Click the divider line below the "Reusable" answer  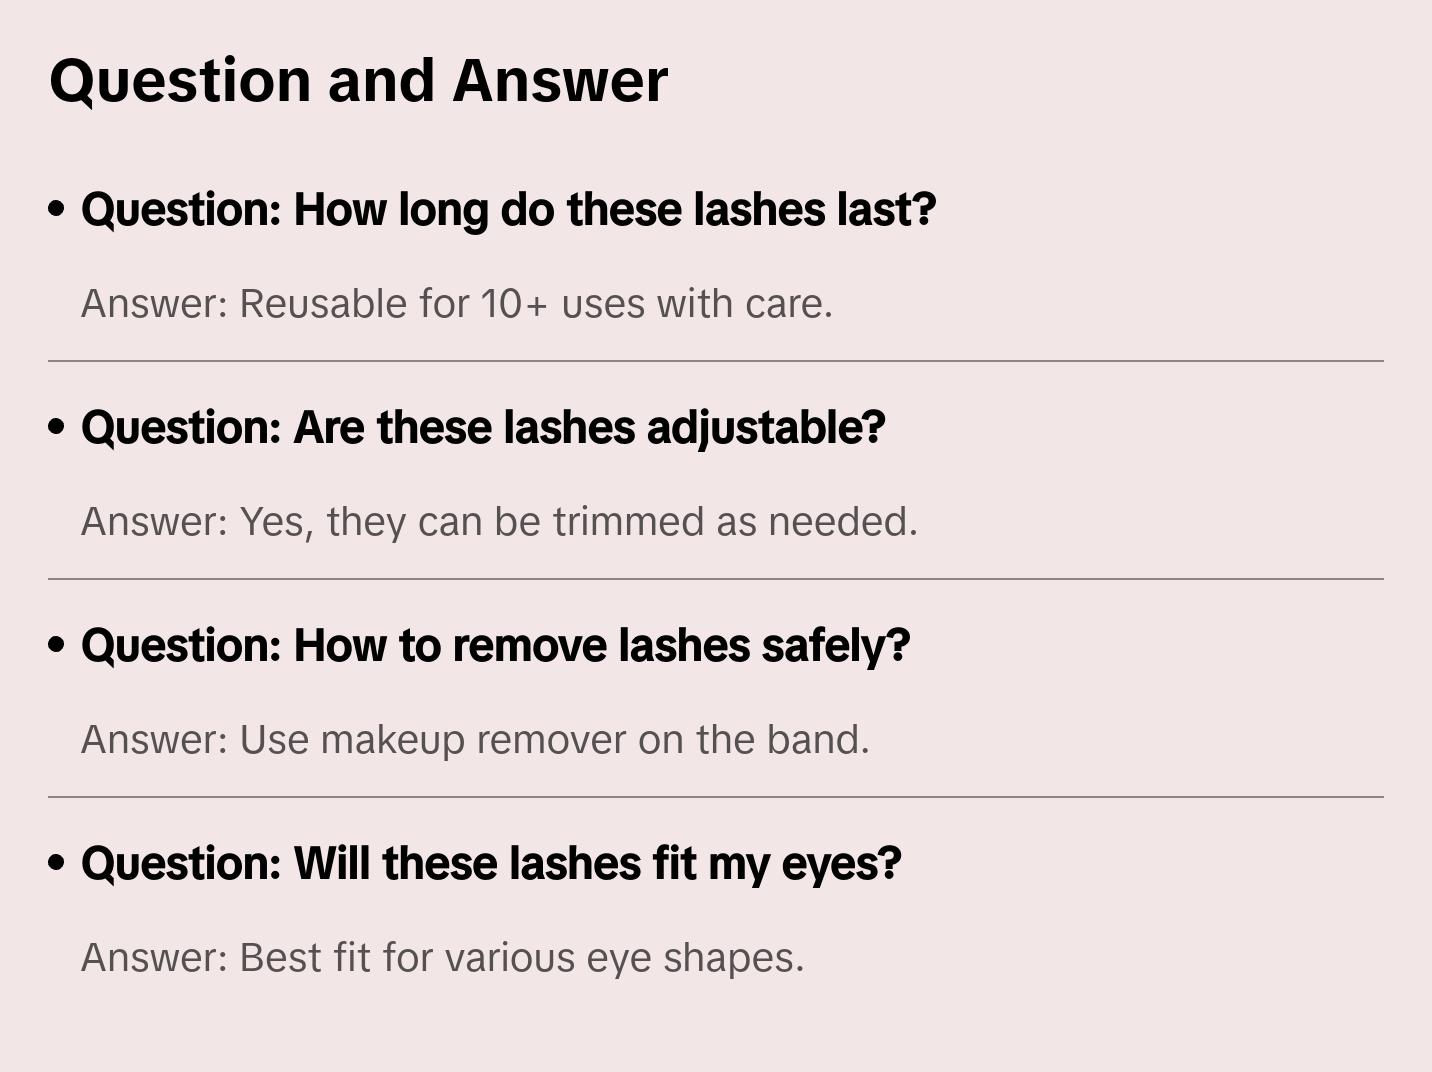click(x=716, y=361)
